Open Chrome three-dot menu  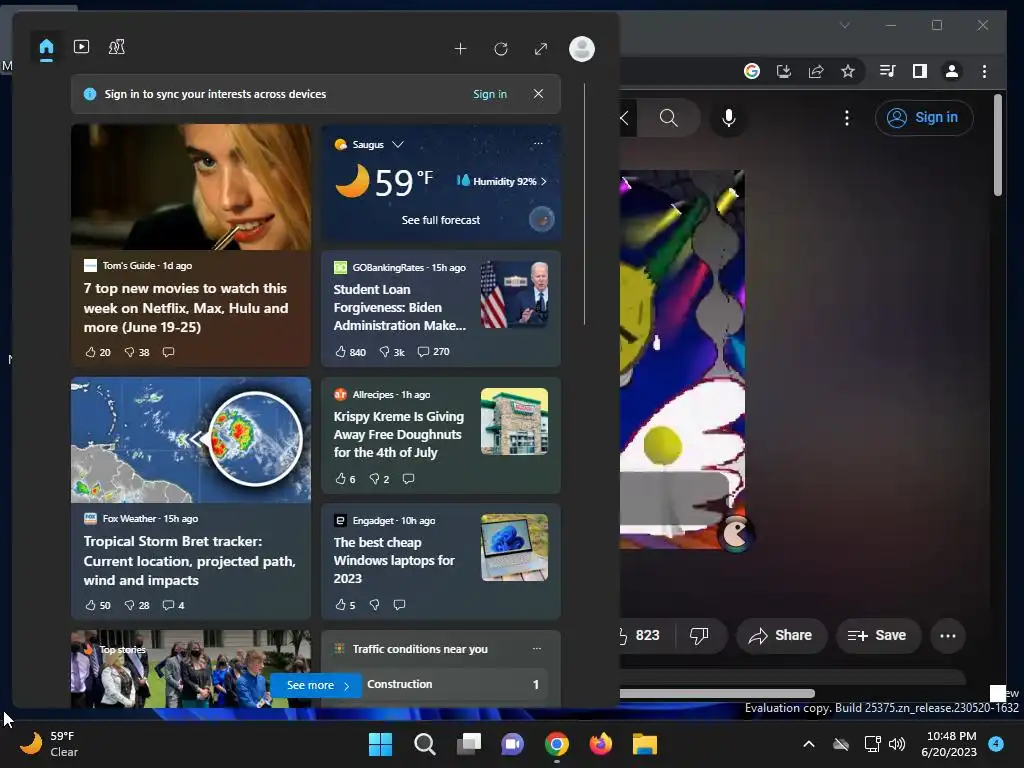point(984,71)
